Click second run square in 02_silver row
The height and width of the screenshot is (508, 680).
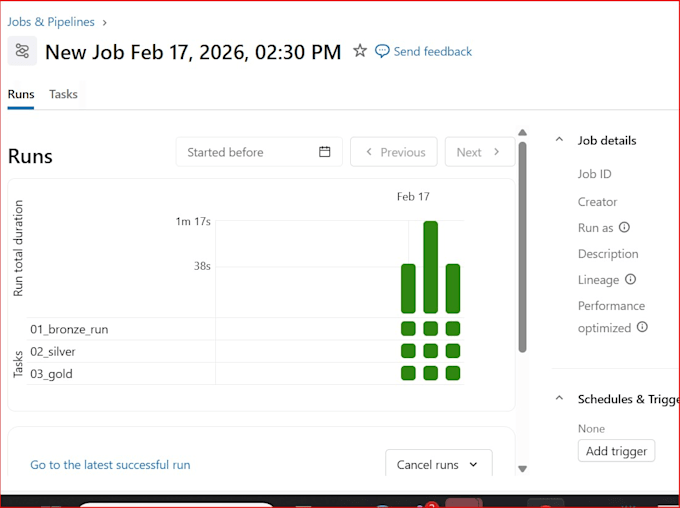[430, 351]
